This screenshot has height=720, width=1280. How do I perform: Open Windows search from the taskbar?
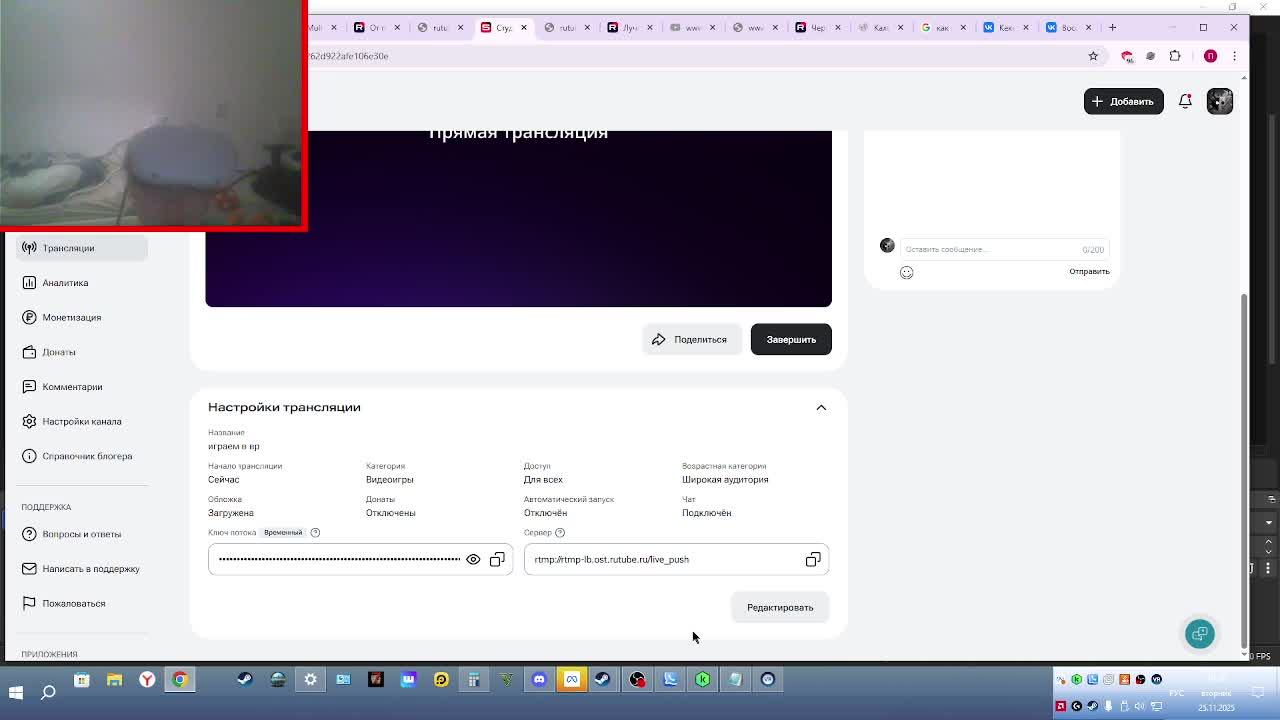48,692
